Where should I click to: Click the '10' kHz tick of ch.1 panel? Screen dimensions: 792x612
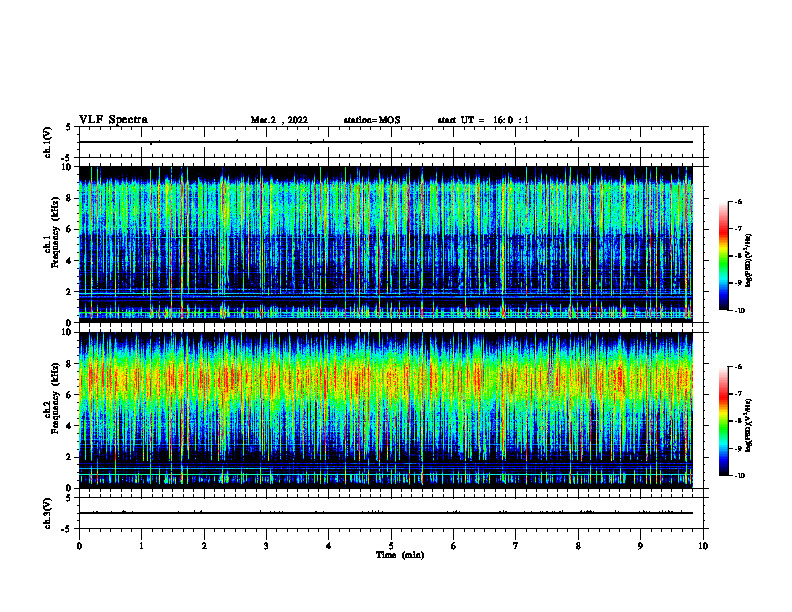pyautogui.click(x=68, y=167)
